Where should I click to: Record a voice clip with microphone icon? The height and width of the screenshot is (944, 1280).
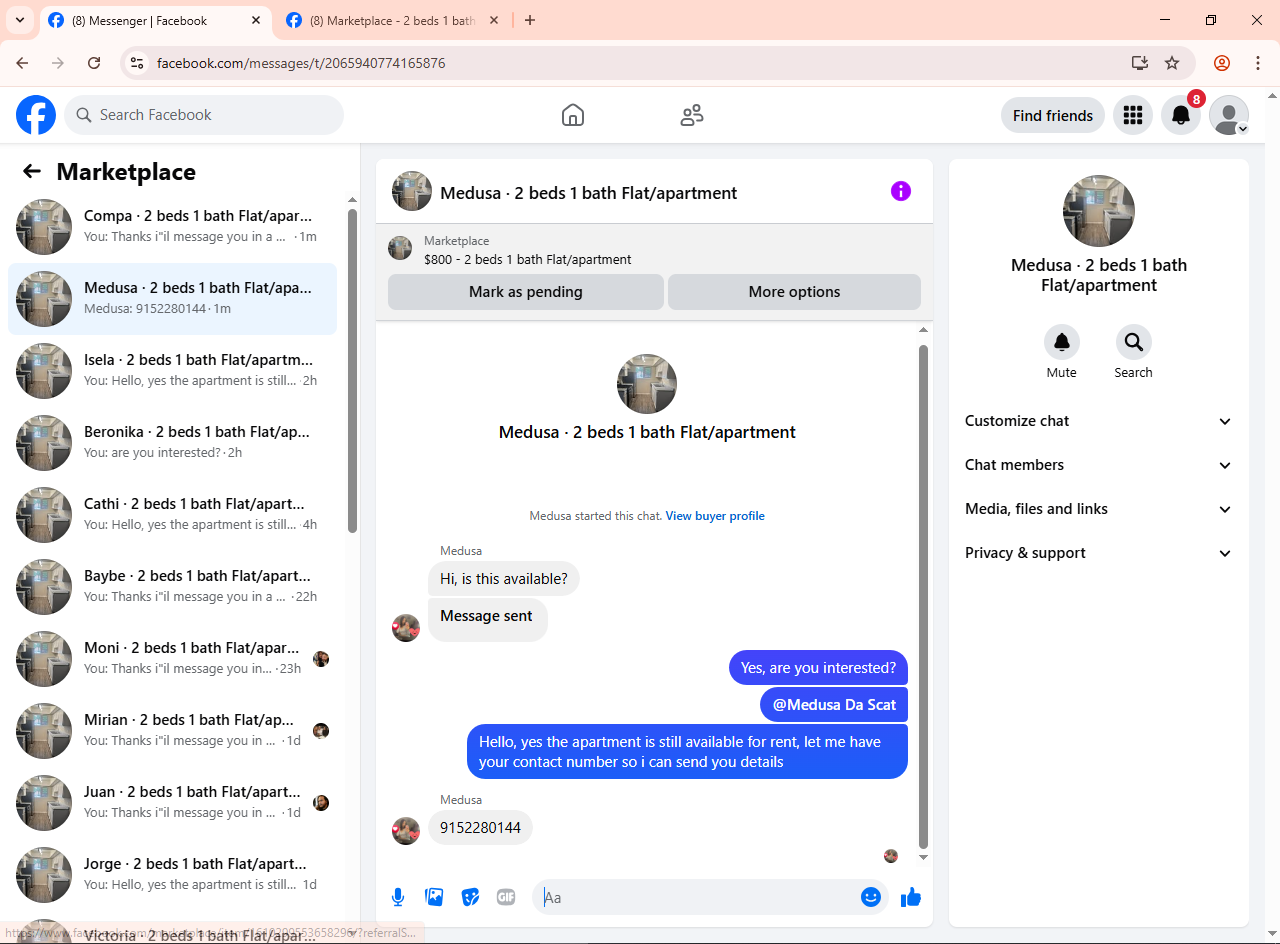click(398, 897)
